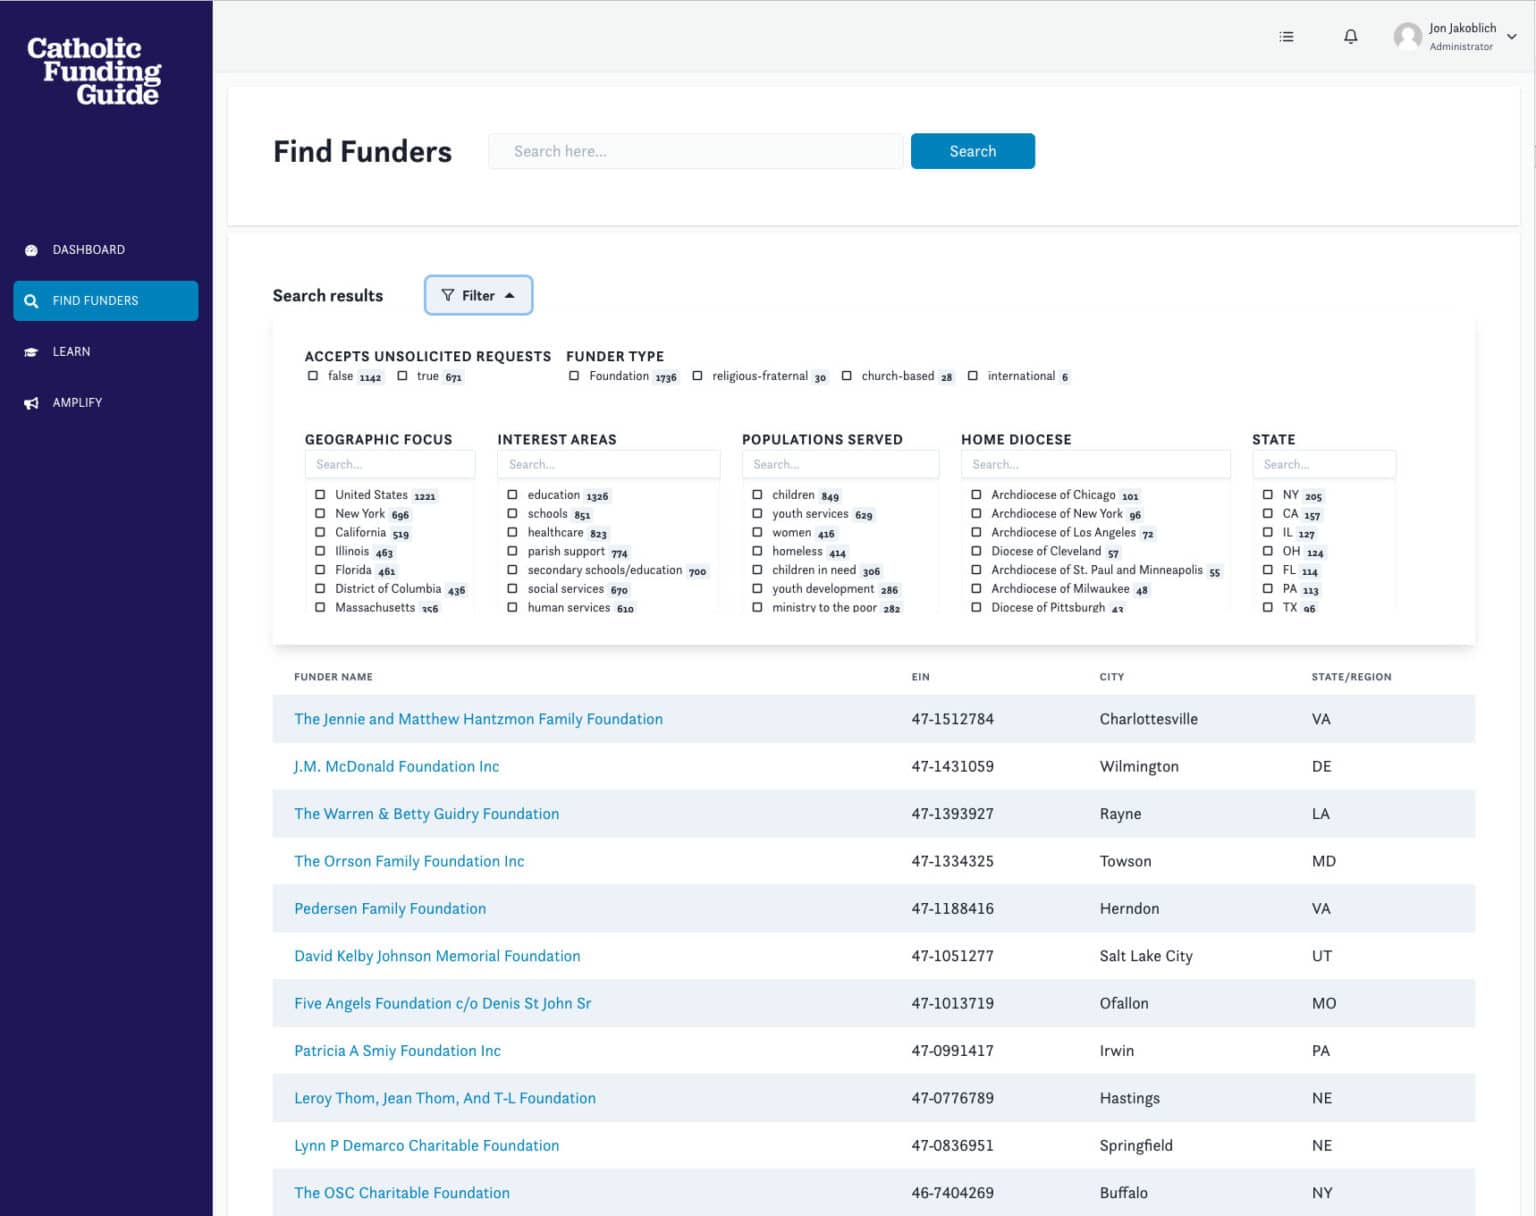
Task: Check the NY state filter checkbox
Action: (1268, 495)
